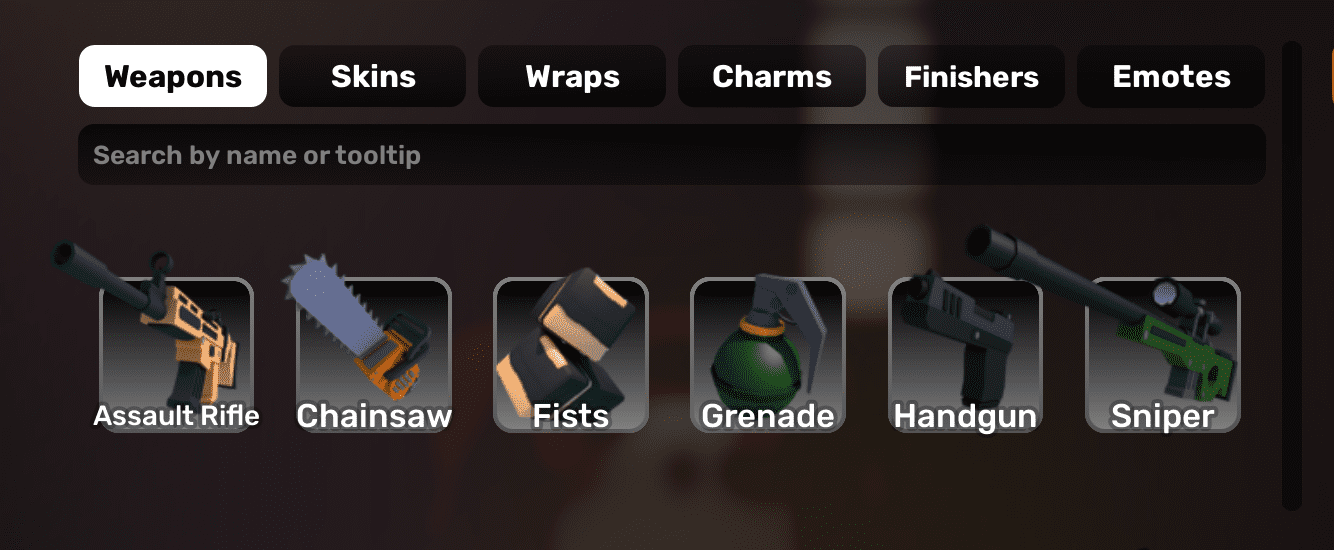
Task: Click the Handgun name label
Action: pyautogui.click(x=966, y=416)
